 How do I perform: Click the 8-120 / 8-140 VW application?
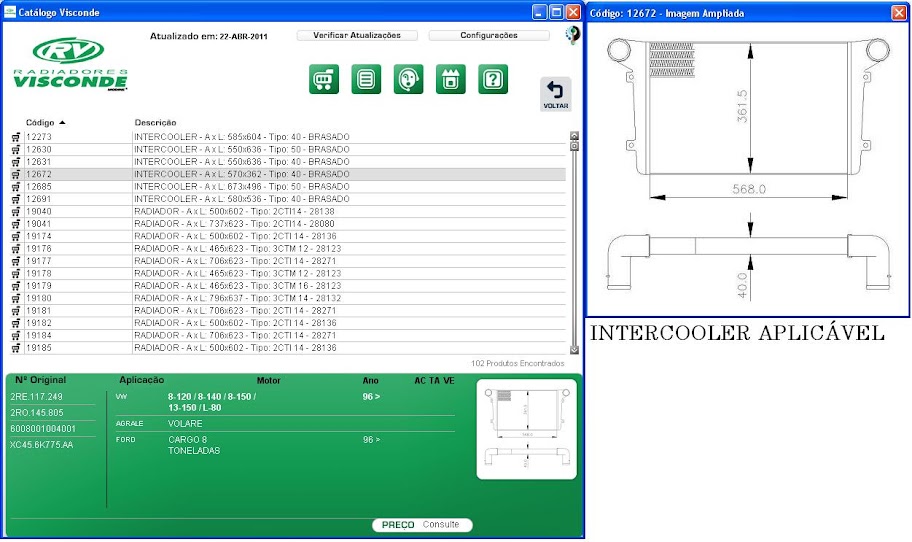[212, 402]
